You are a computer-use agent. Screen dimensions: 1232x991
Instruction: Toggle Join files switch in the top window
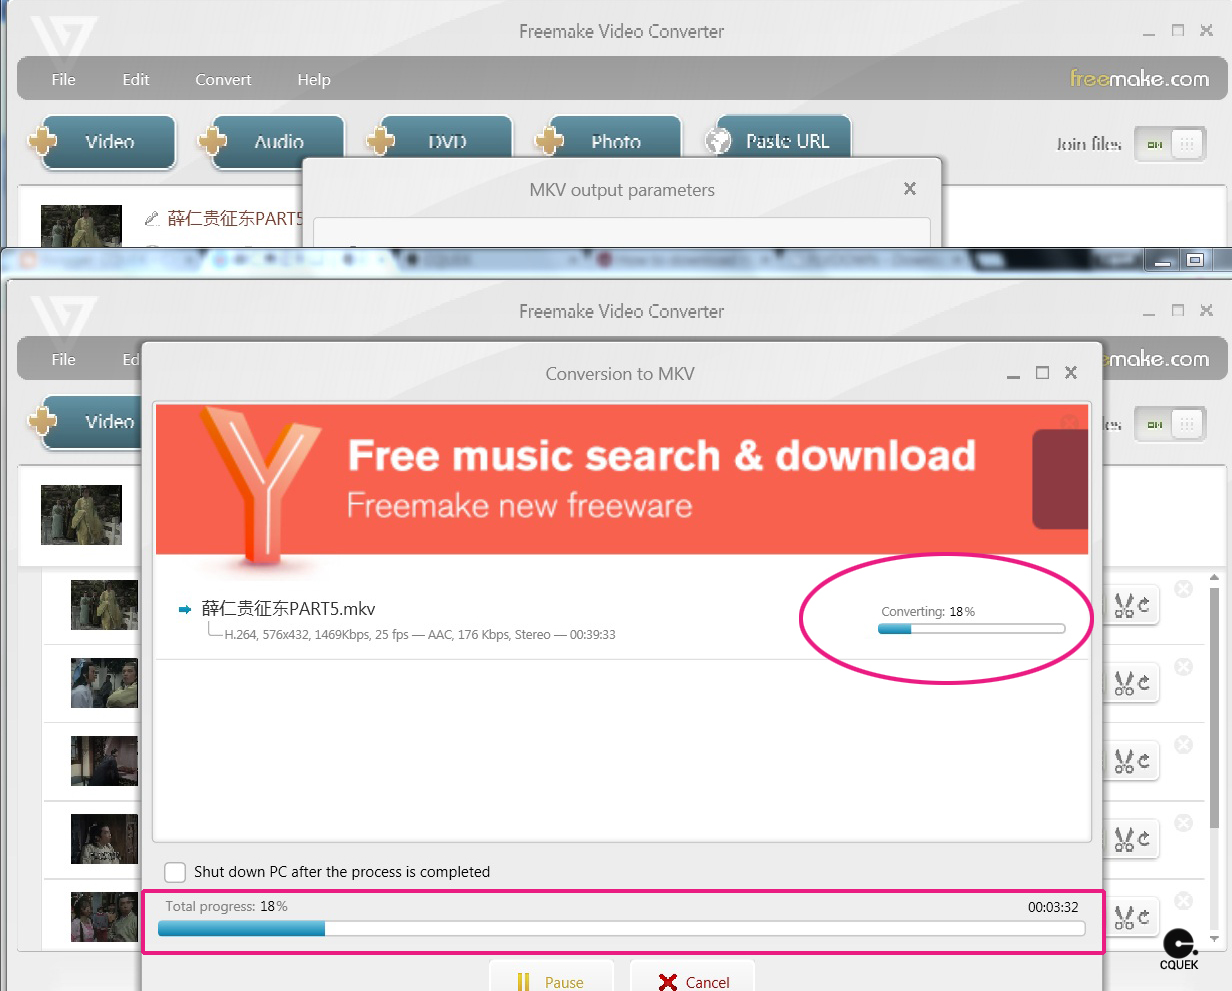pos(1169,144)
